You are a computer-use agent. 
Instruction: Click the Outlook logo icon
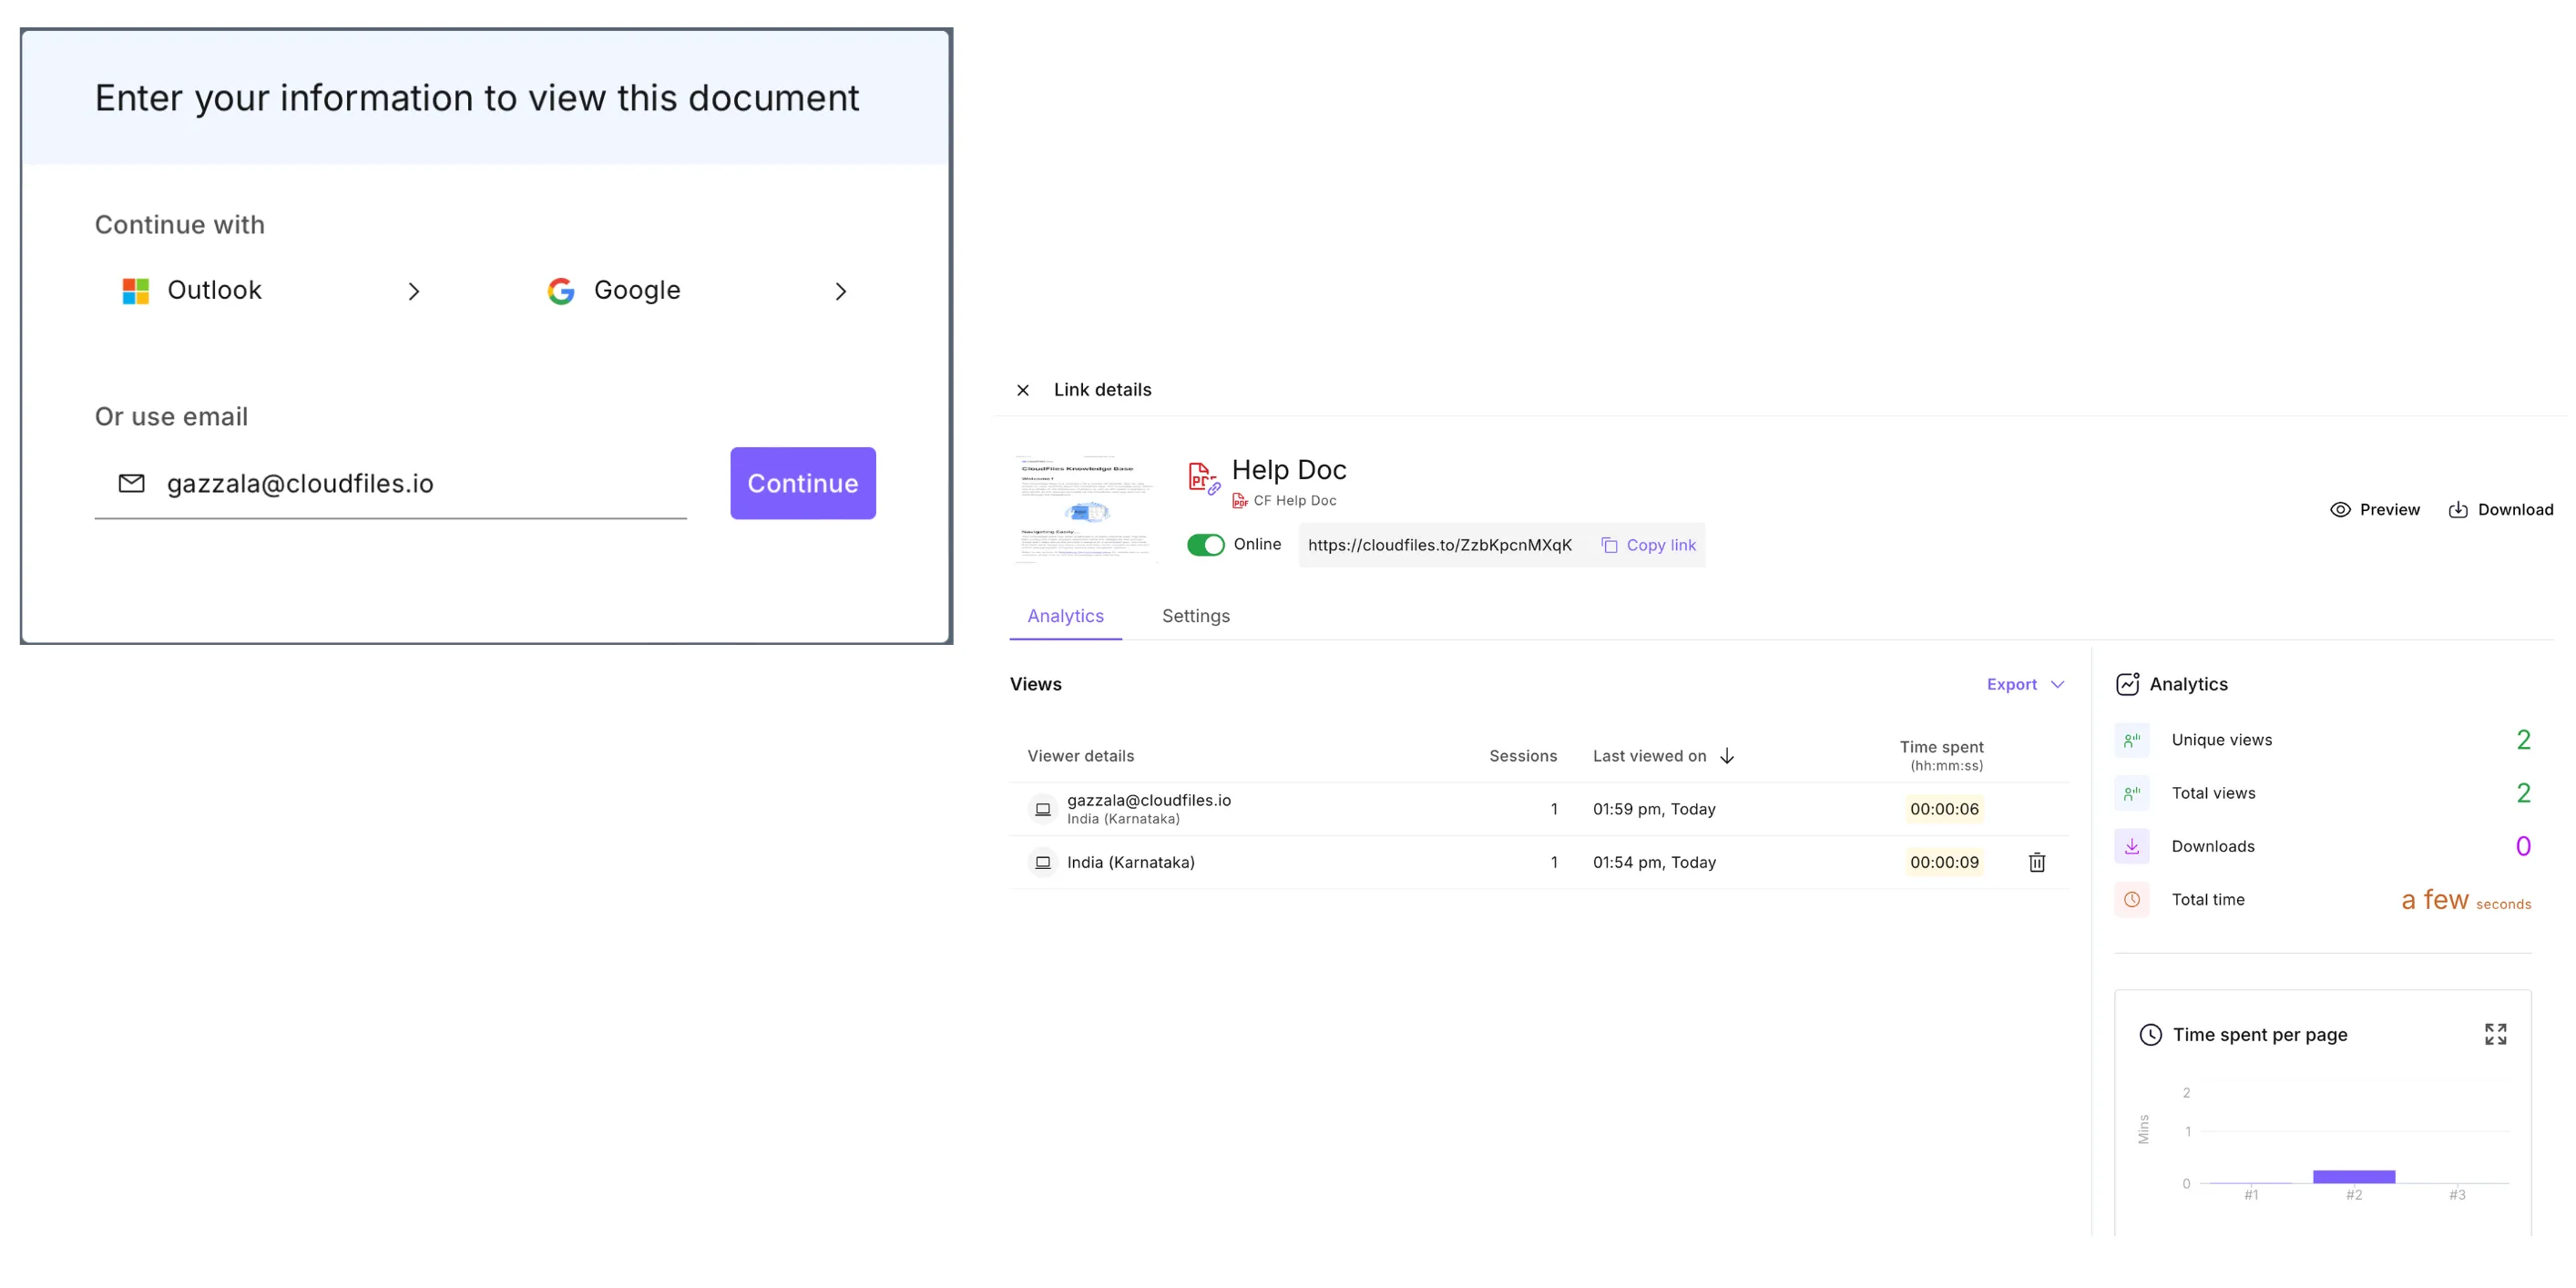[136, 291]
